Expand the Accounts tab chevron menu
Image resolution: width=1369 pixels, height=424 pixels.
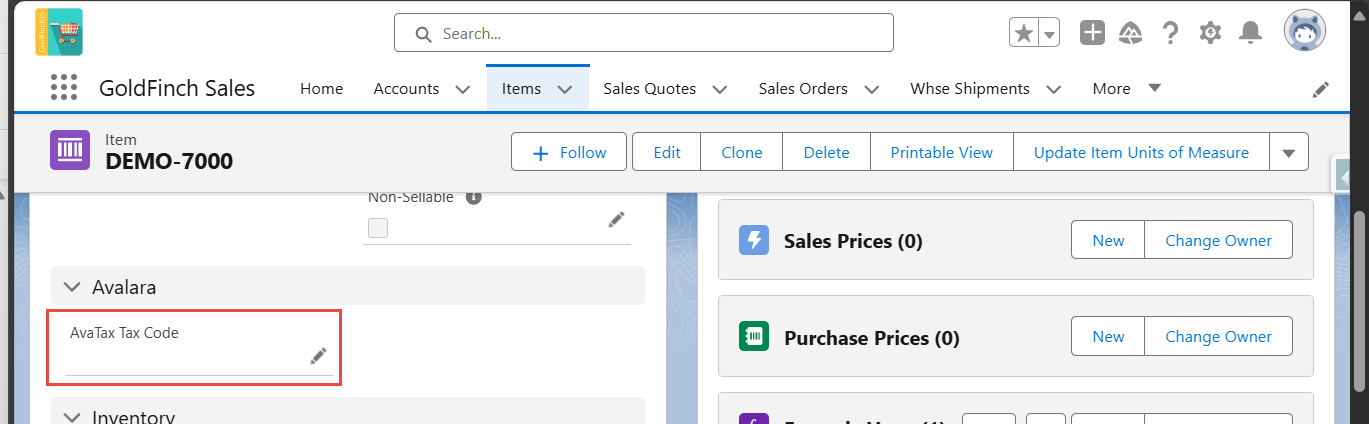click(x=462, y=89)
